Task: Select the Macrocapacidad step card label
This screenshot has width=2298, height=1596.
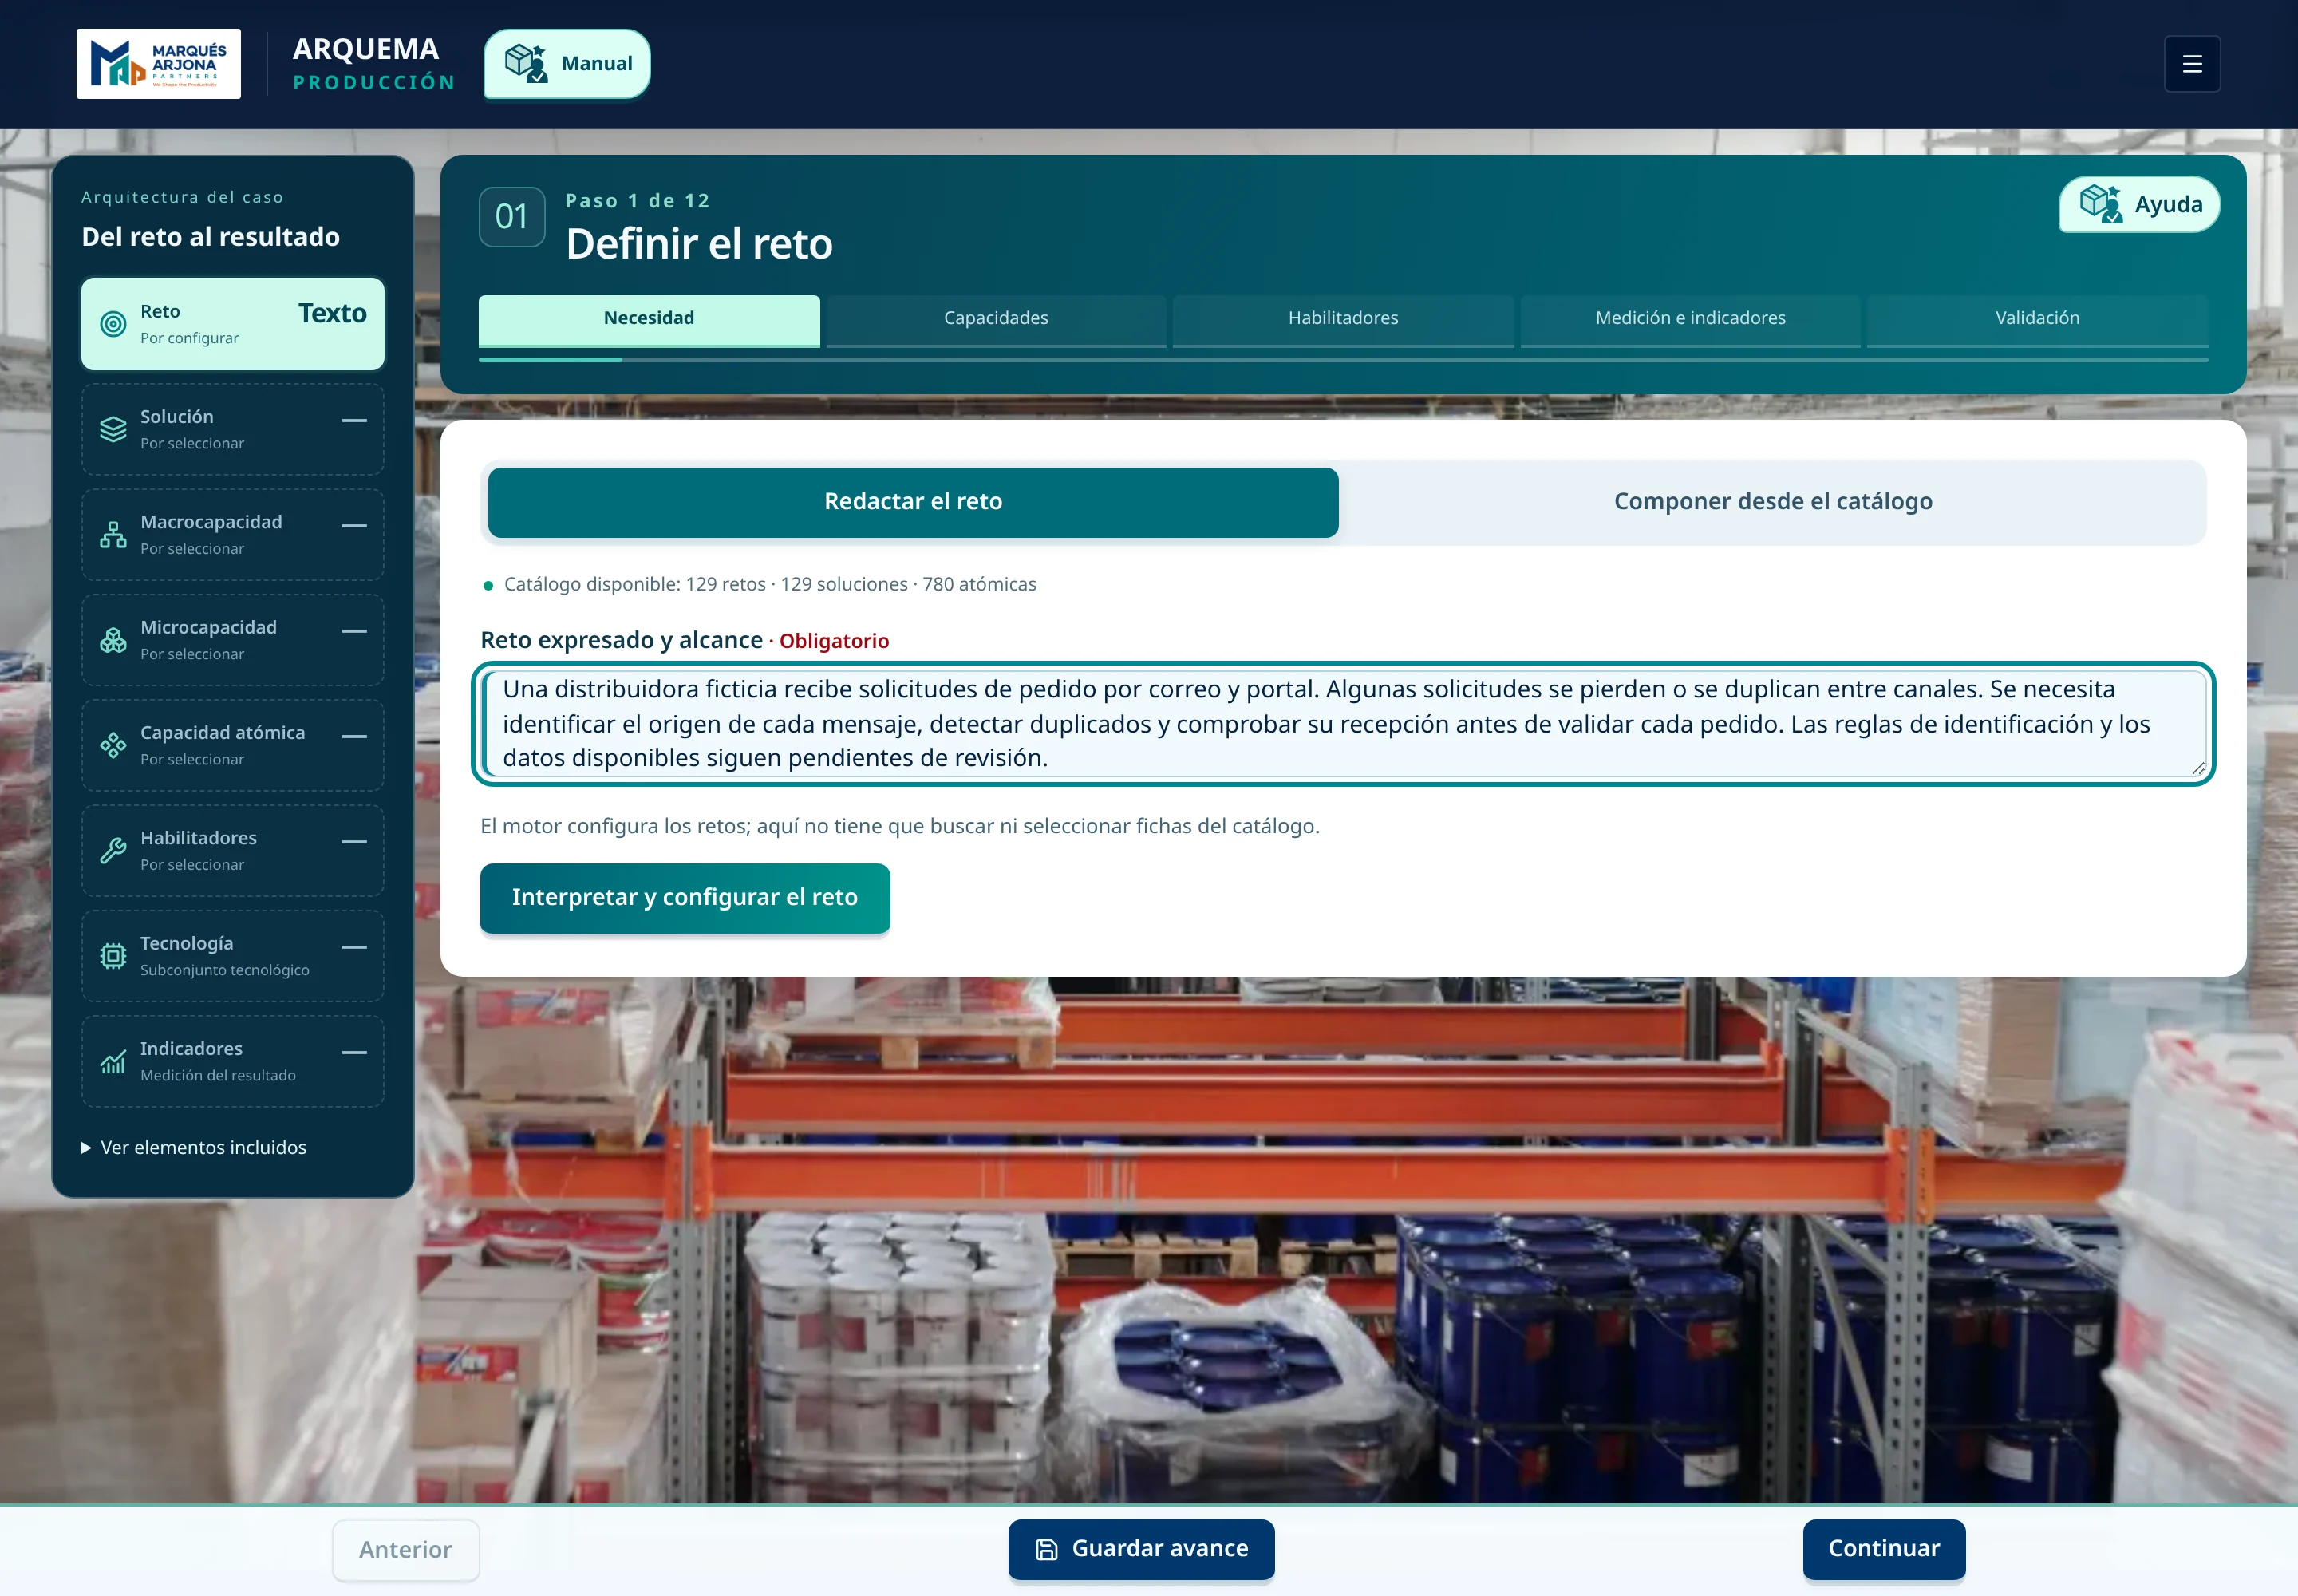Action: (x=211, y=522)
